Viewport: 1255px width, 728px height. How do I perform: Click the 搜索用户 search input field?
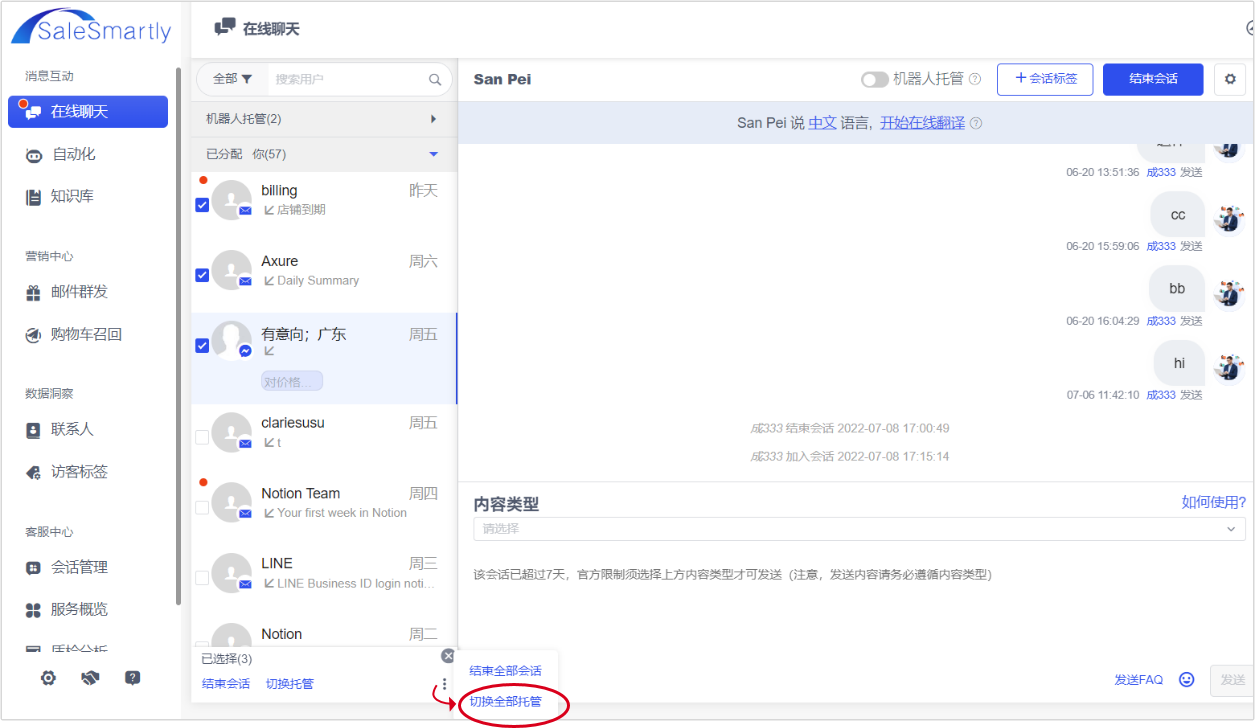tap(345, 79)
